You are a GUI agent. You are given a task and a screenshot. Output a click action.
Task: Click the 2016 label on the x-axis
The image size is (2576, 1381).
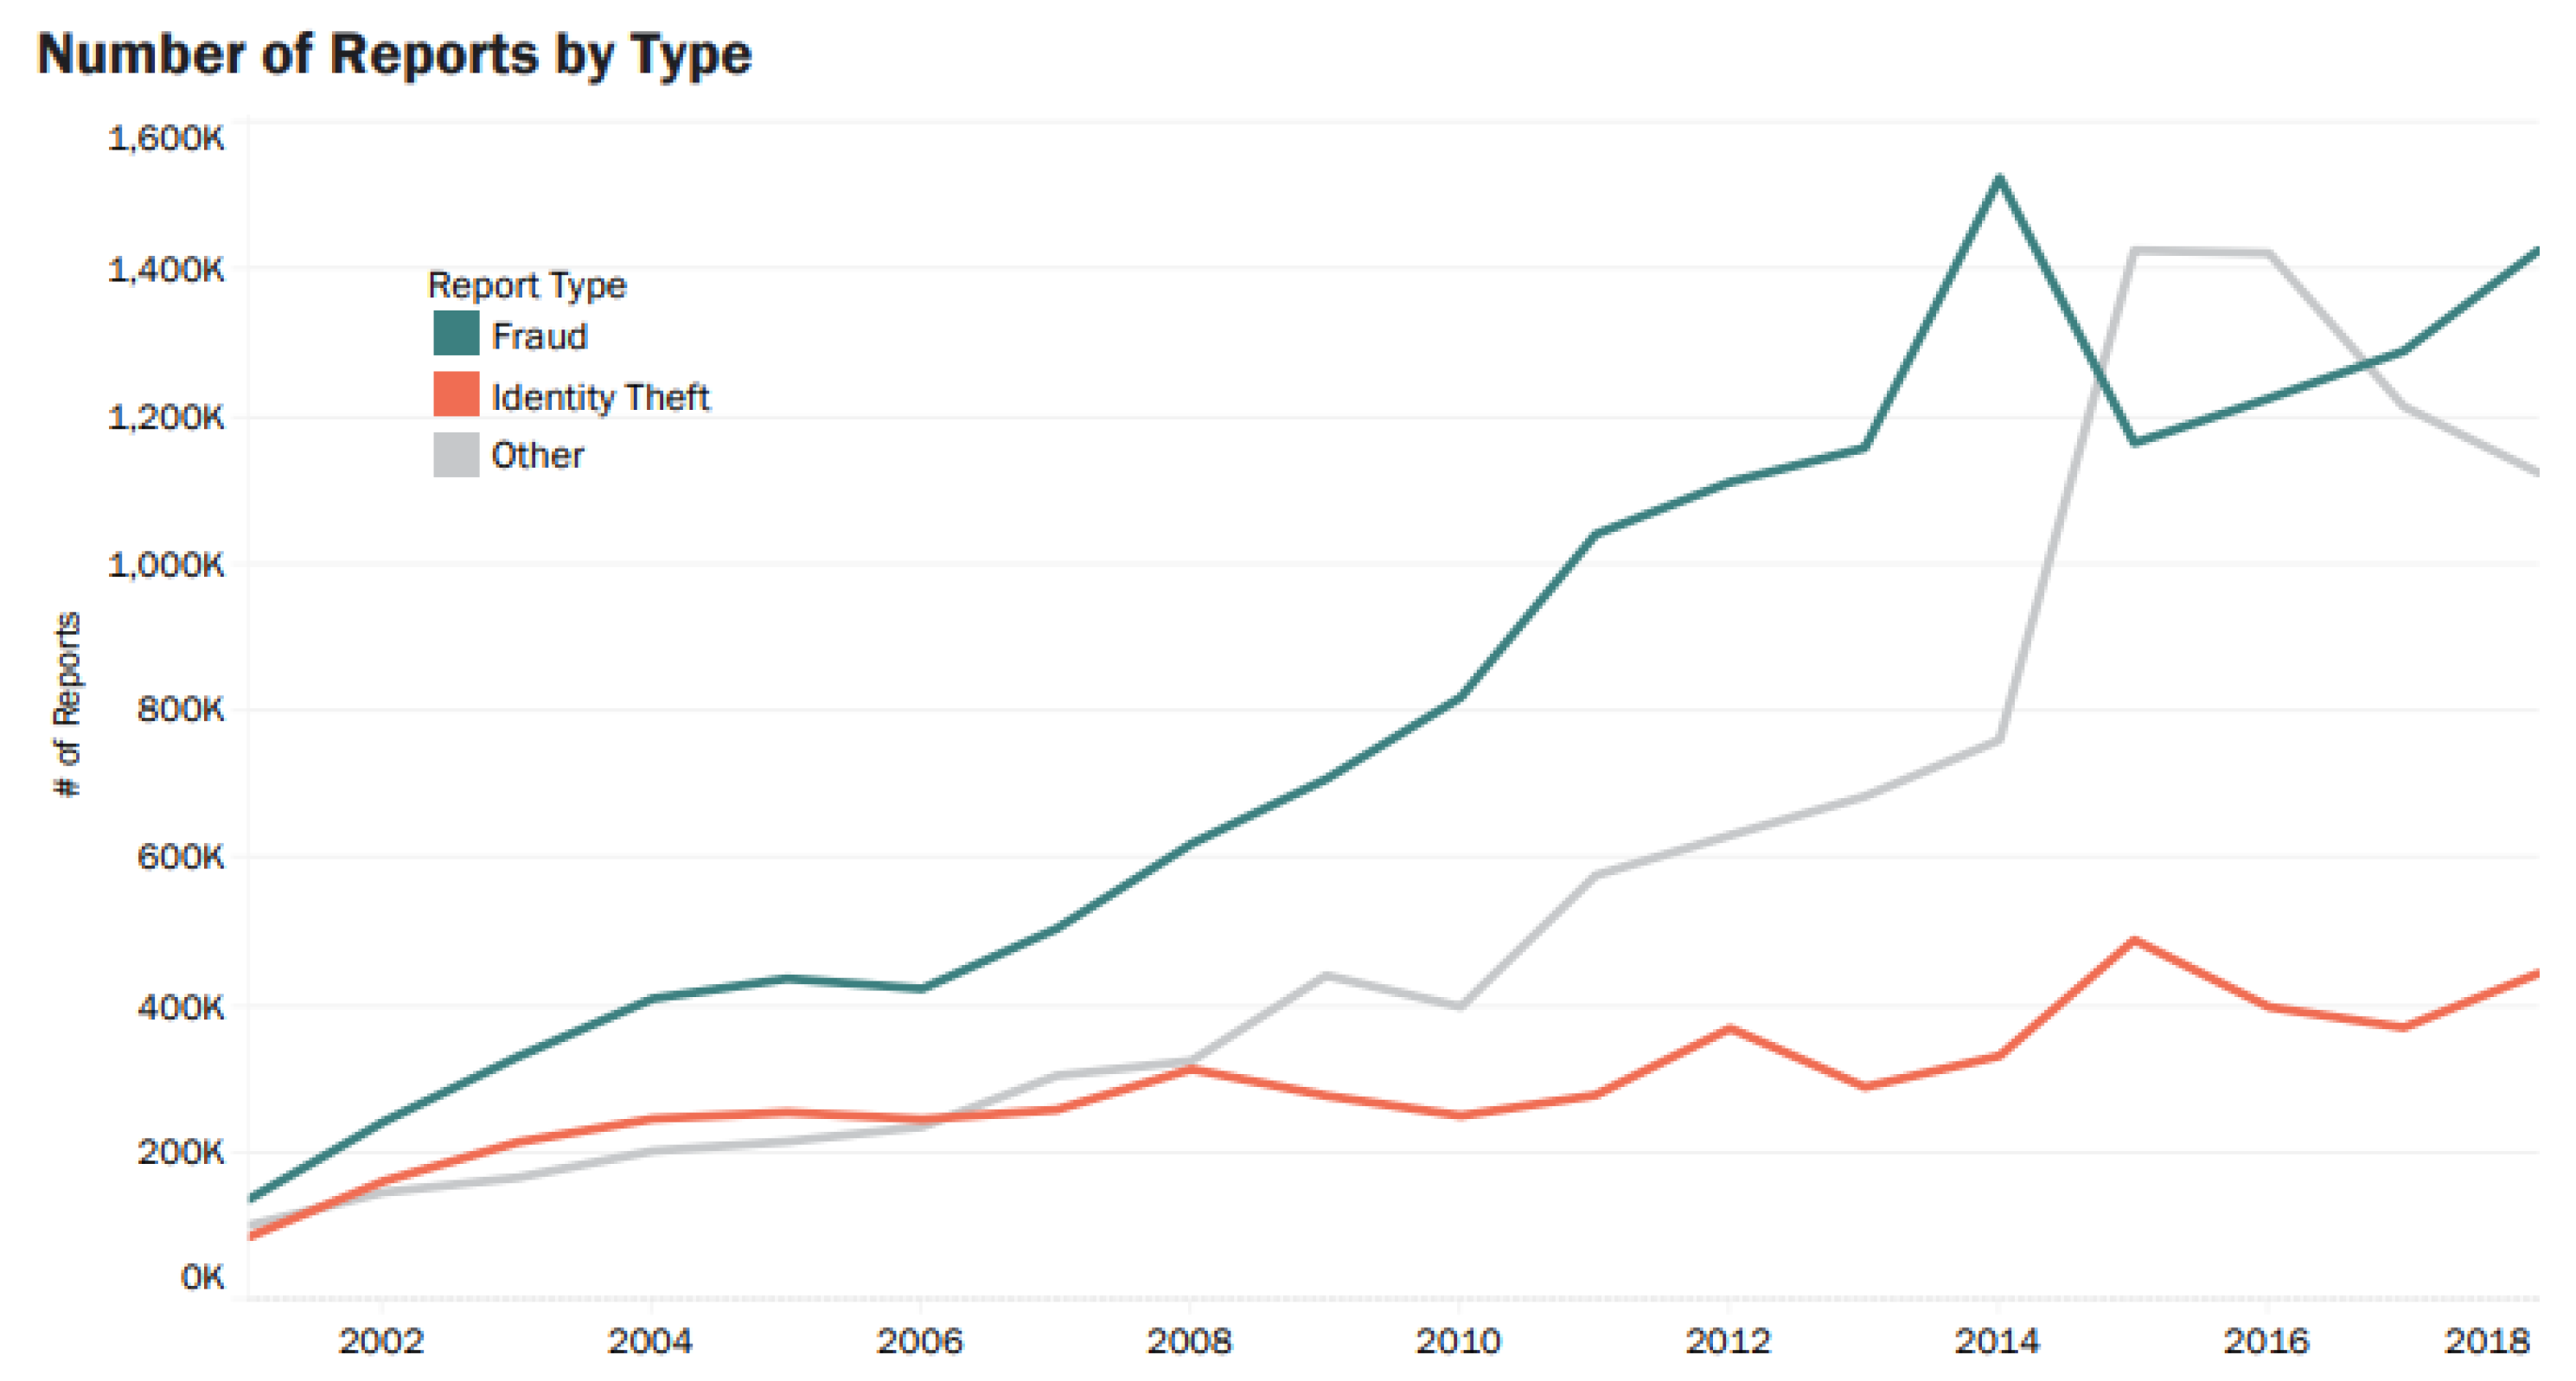pos(2266,1340)
